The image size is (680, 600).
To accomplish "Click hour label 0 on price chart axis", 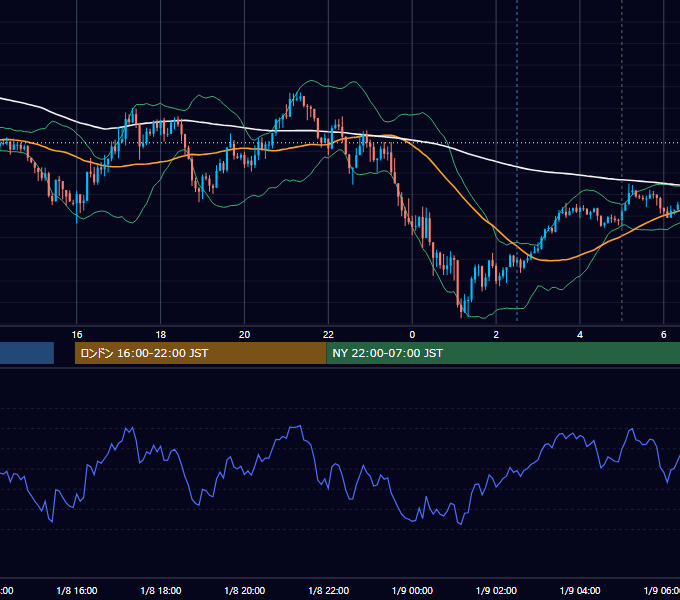I will 412,335.
